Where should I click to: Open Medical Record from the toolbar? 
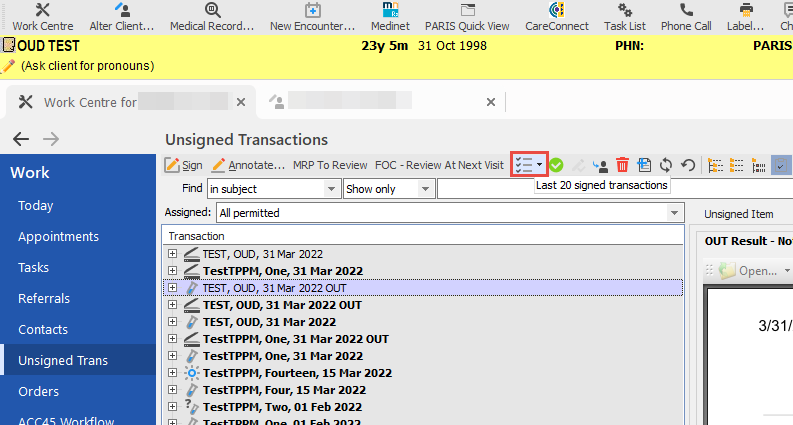click(x=212, y=17)
